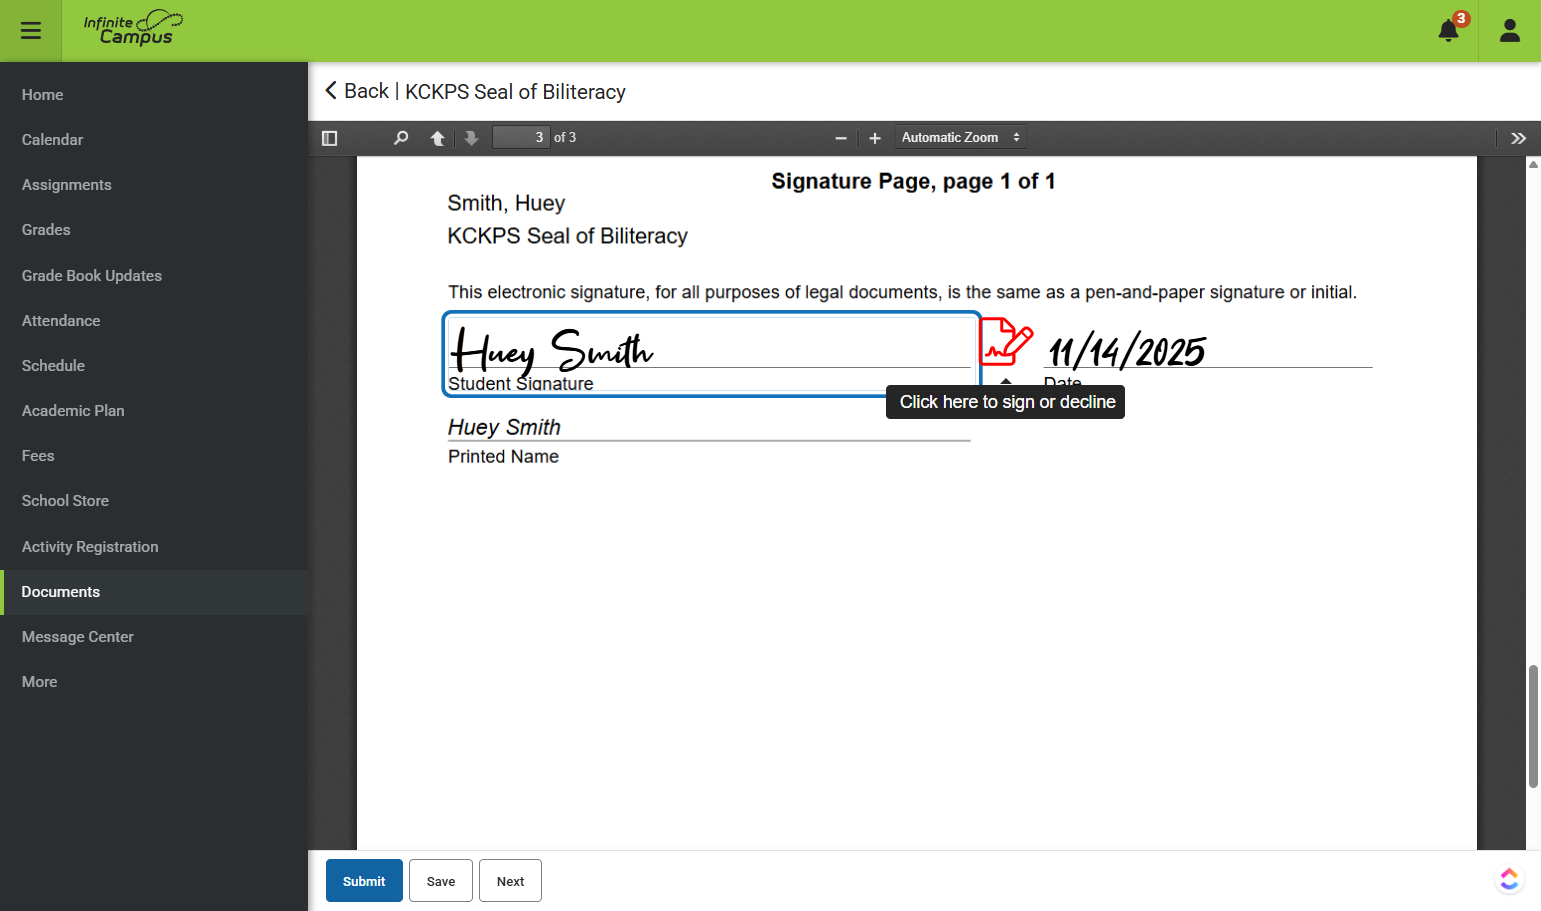Open Message Center
Screen dimensions: 1541x911
[x=154, y=637]
